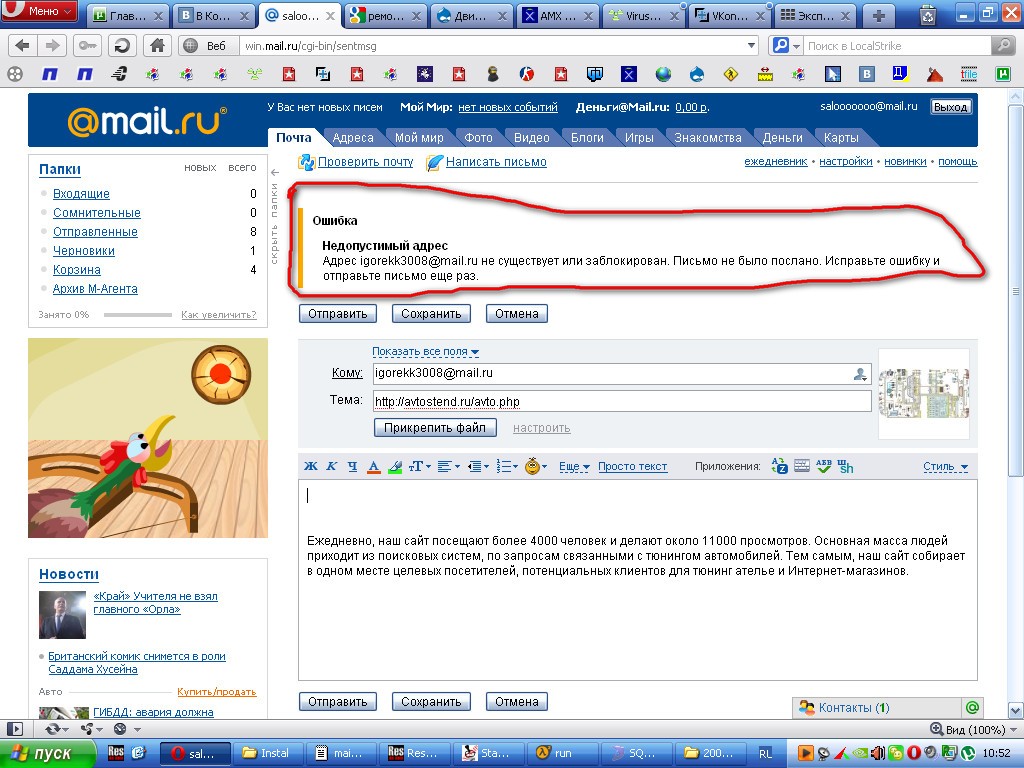
Task: Run the spell check ABC icon
Action: coord(824,466)
